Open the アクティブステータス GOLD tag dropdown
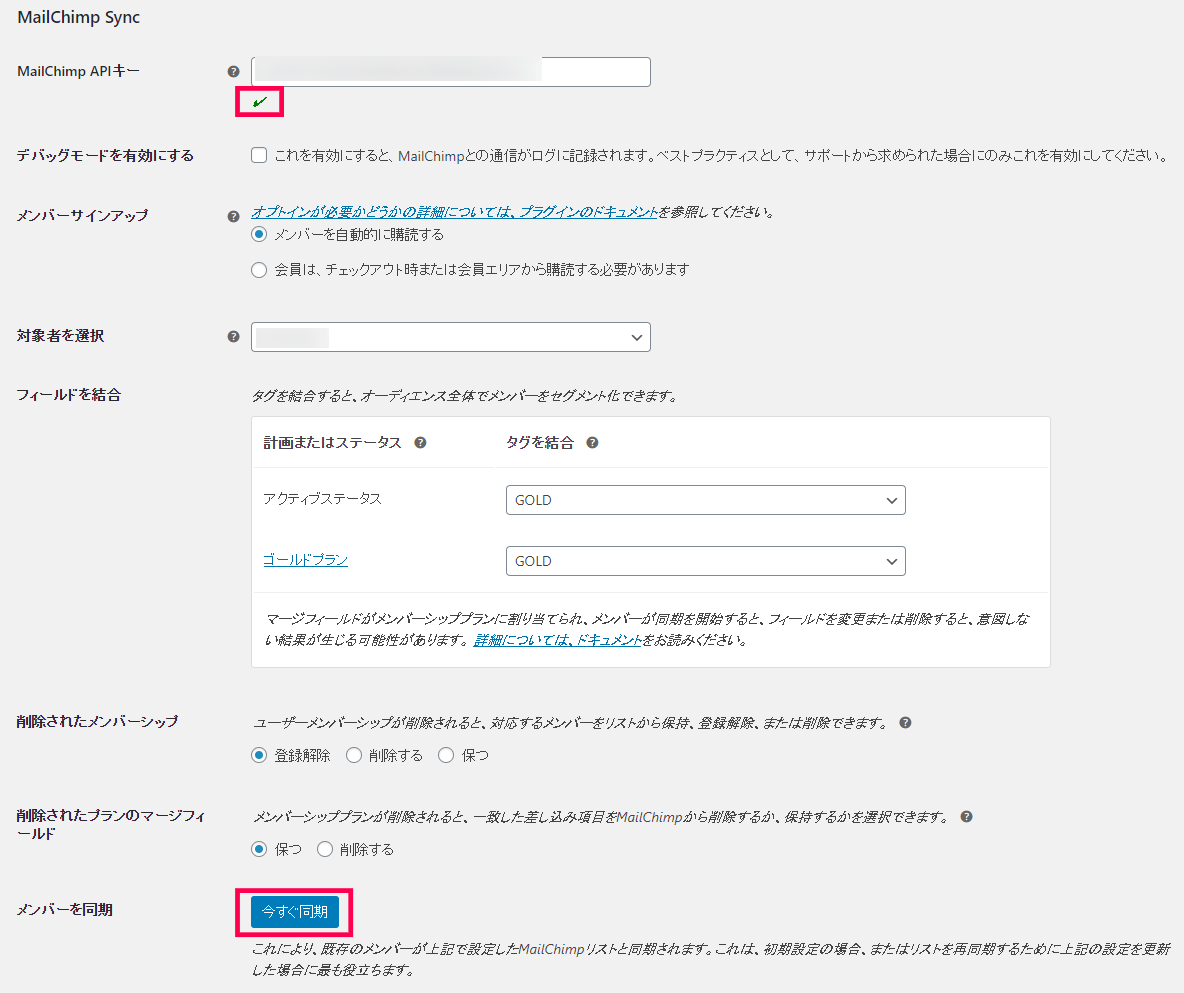This screenshot has width=1184, height=993. tap(705, 500)
